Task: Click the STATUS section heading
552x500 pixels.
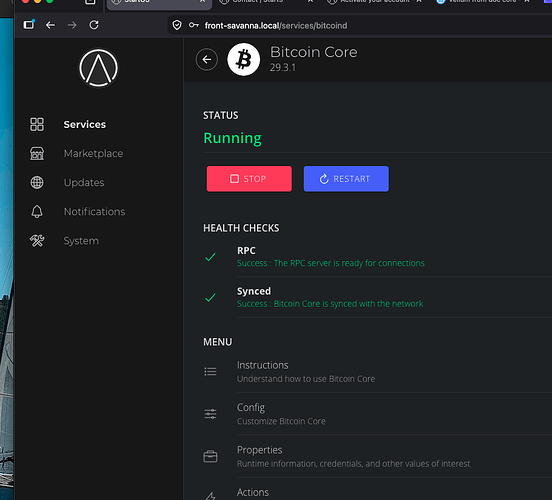Action: coord(221,115)
